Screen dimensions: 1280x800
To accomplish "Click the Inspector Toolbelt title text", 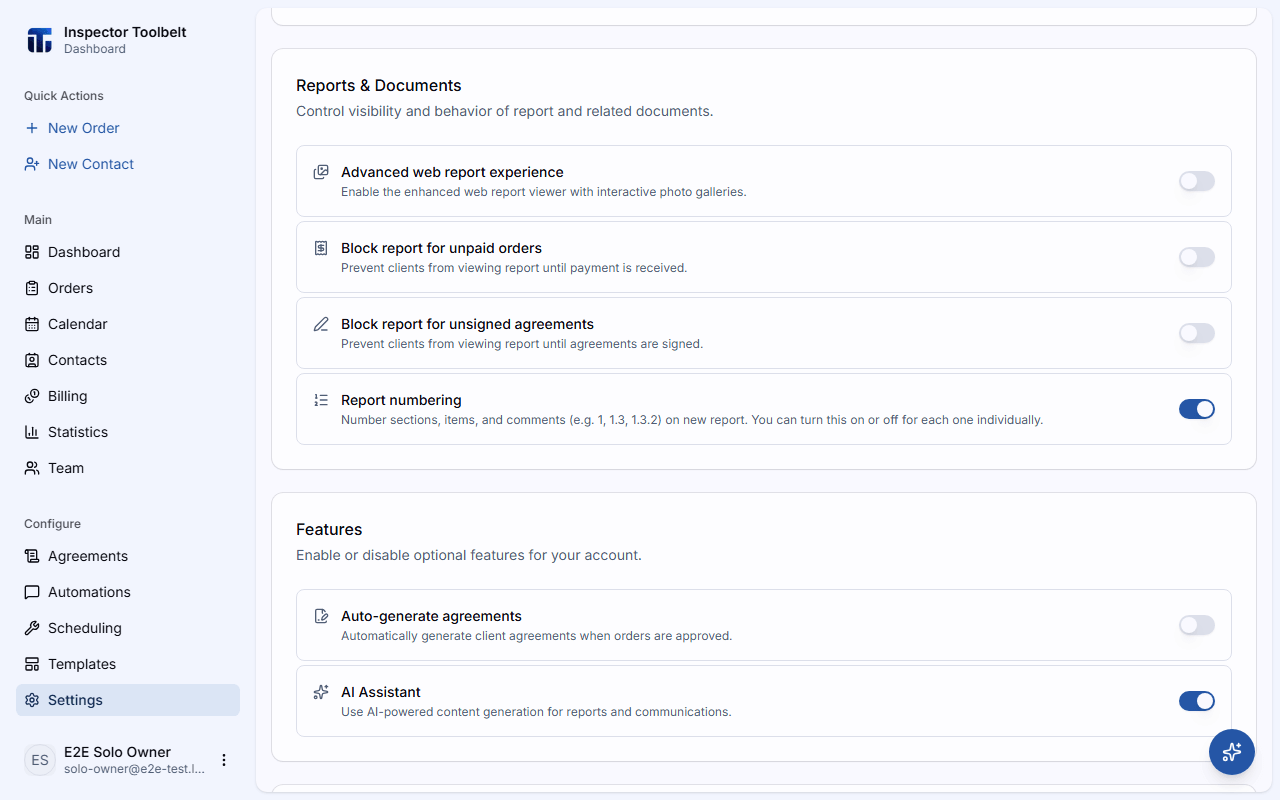I will pyautogui.click(x=125, y=32).
